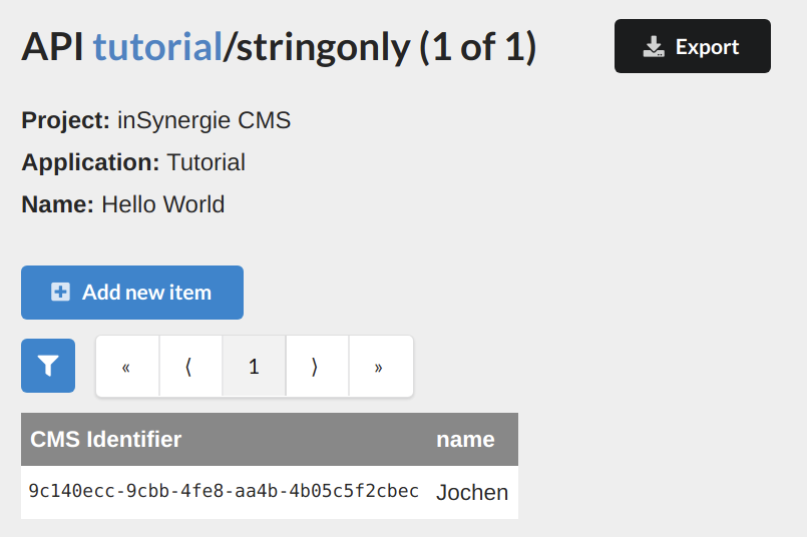Image resolution: width=807 pixels, height=537 pixels.
Task: Click the Application Tutorial value text
Action: pos(206,162)
